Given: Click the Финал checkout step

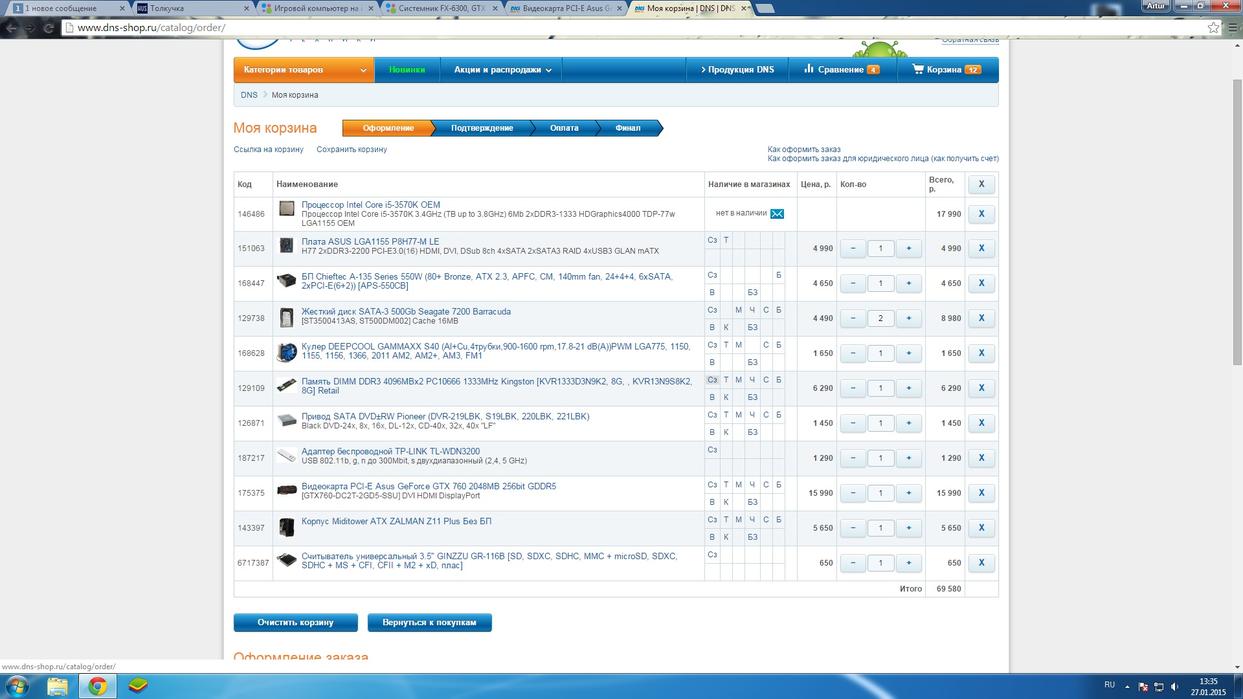Looking at the screenshot, I should (628, 128).
